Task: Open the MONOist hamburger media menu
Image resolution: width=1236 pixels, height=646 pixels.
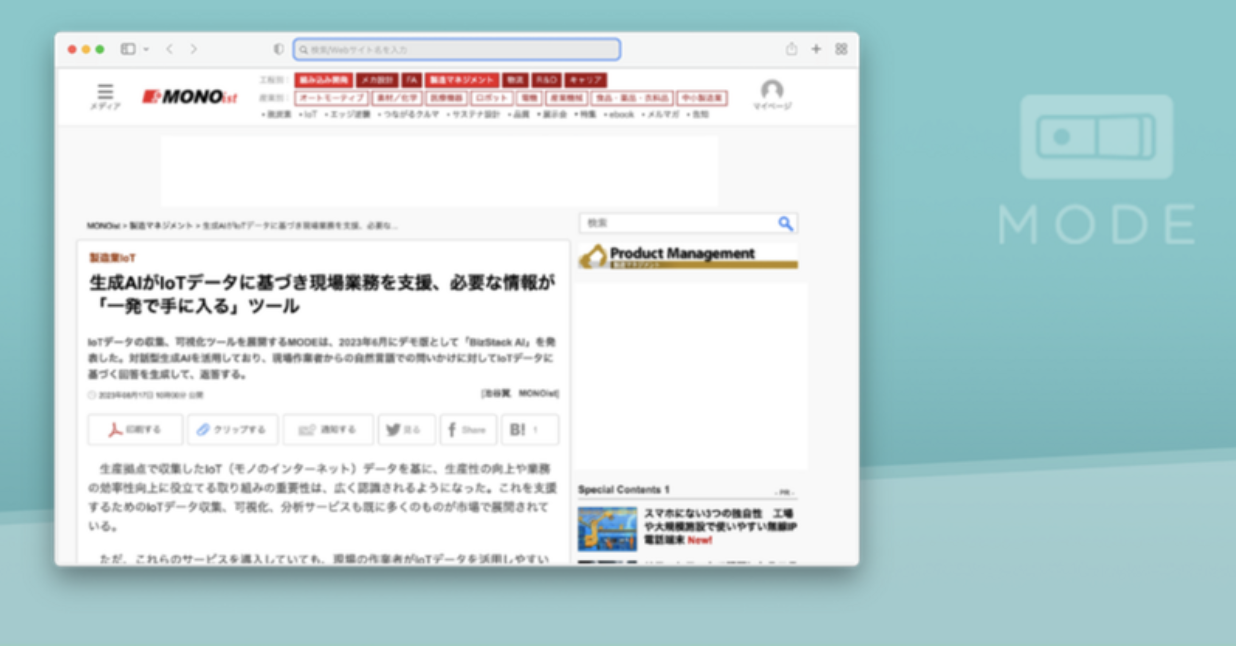Action: (x=105, y=93)
